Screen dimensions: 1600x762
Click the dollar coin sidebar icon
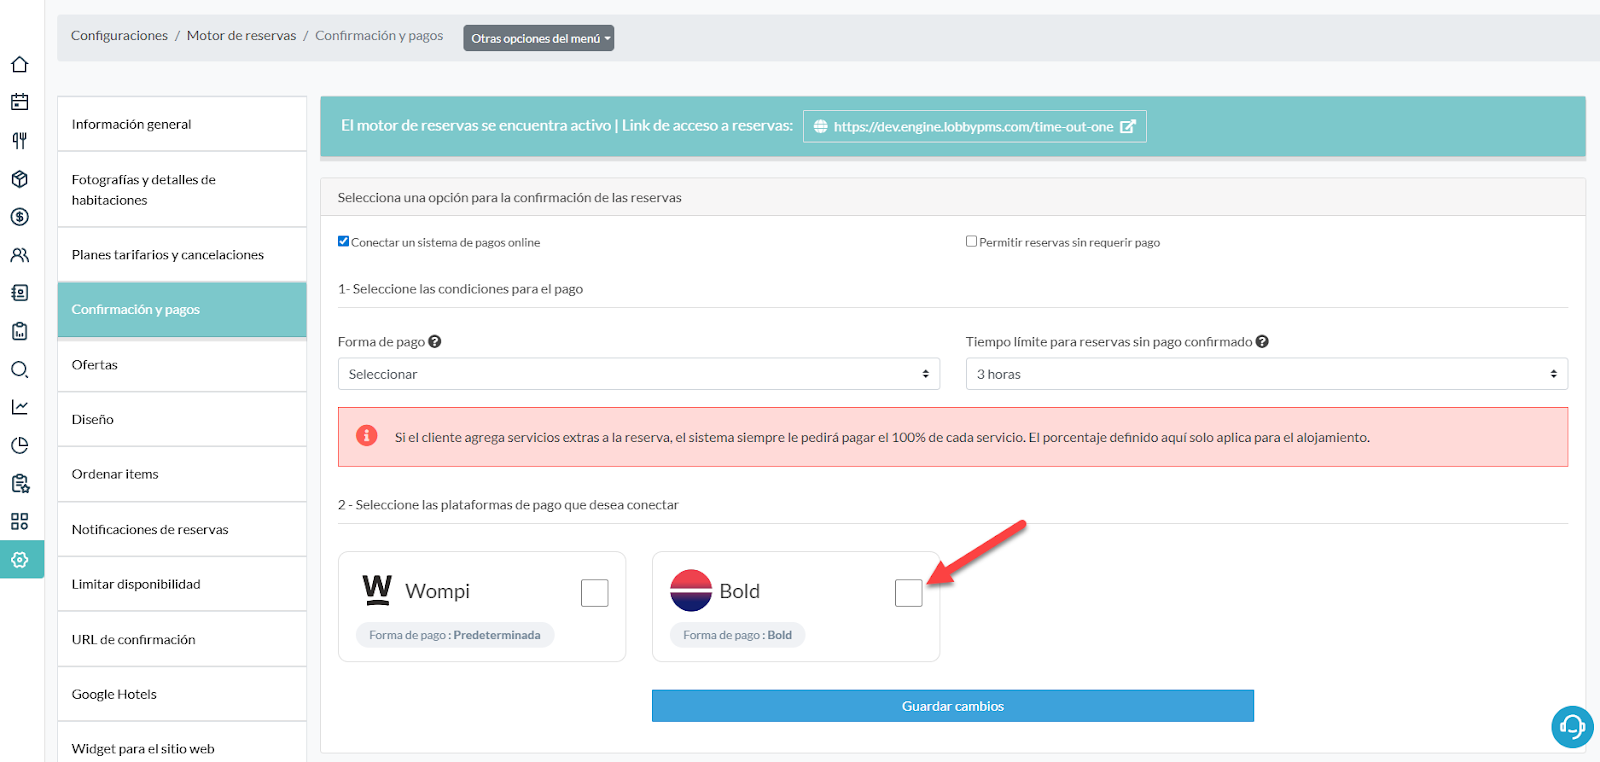[20, 217]
